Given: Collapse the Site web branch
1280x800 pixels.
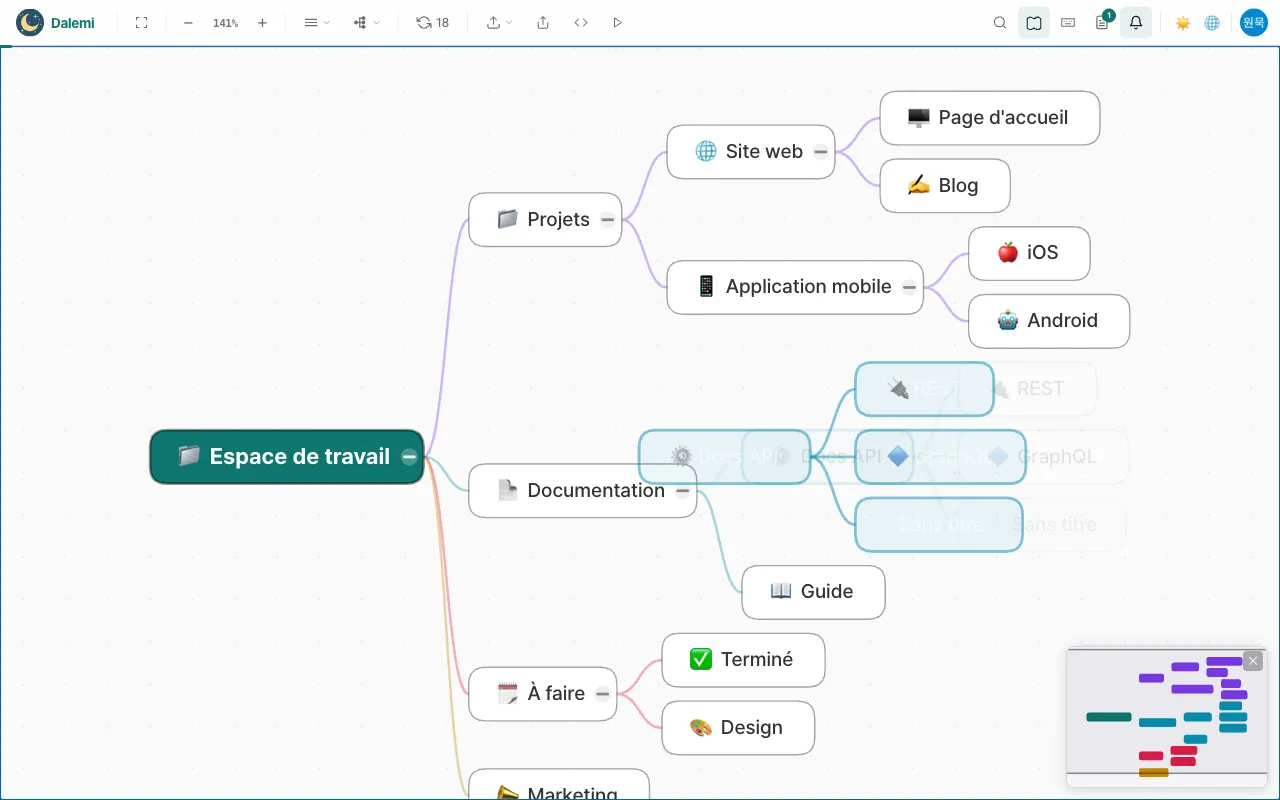Looking at the screenshot, I should (821, 152).
